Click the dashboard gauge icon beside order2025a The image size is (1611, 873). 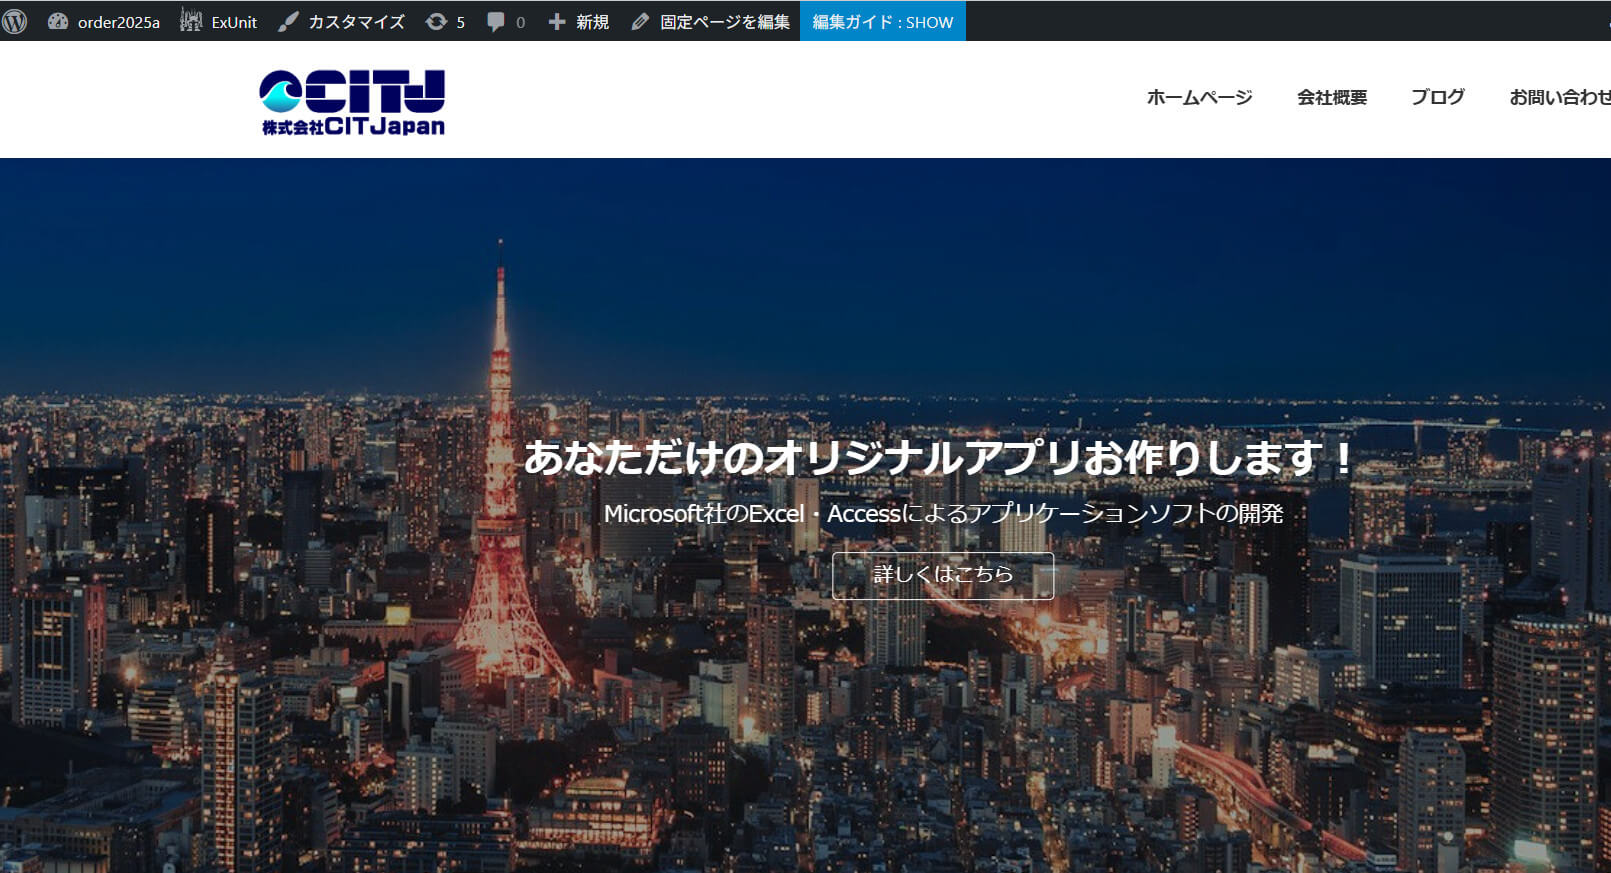coord(58,21)
